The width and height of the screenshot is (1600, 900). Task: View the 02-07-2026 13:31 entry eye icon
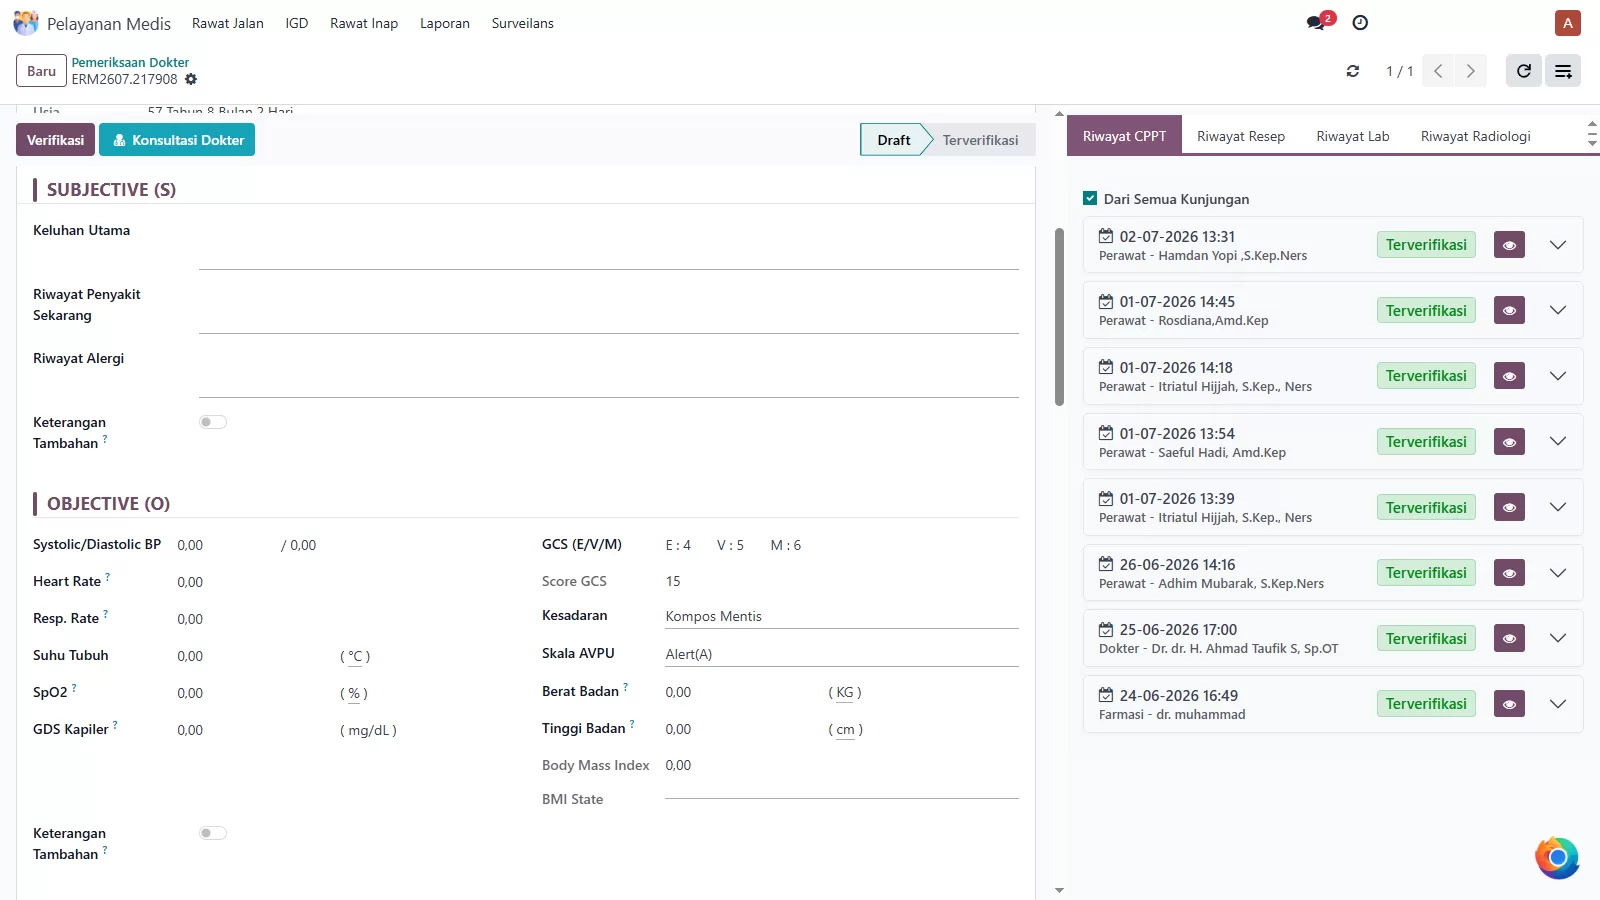coord(1509,245)
